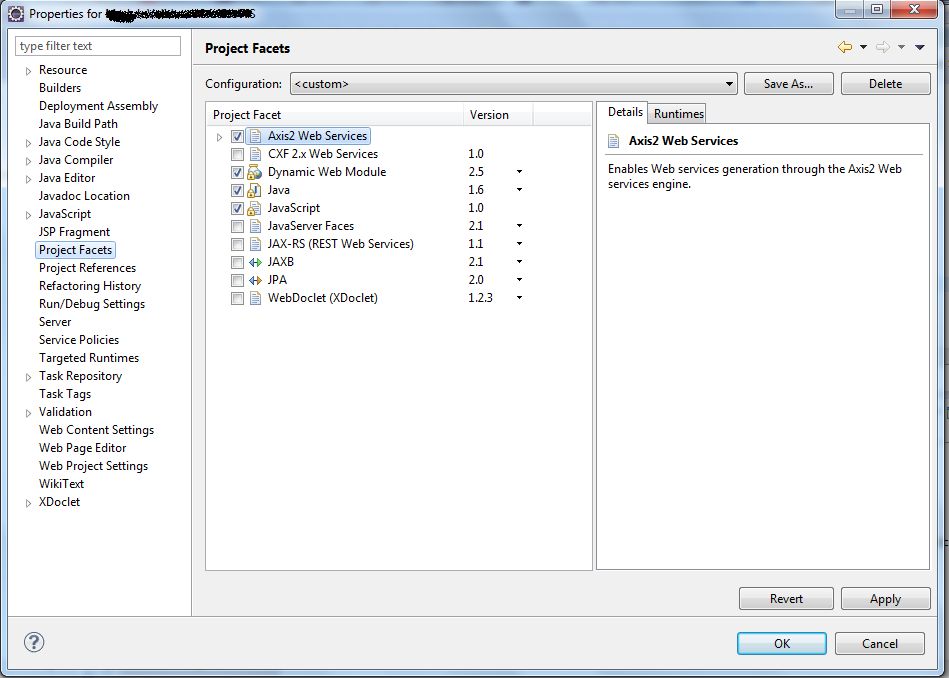
Task: Check the WebDoclet (XDoclet) checkbox
Action: (x=237, y=298)
